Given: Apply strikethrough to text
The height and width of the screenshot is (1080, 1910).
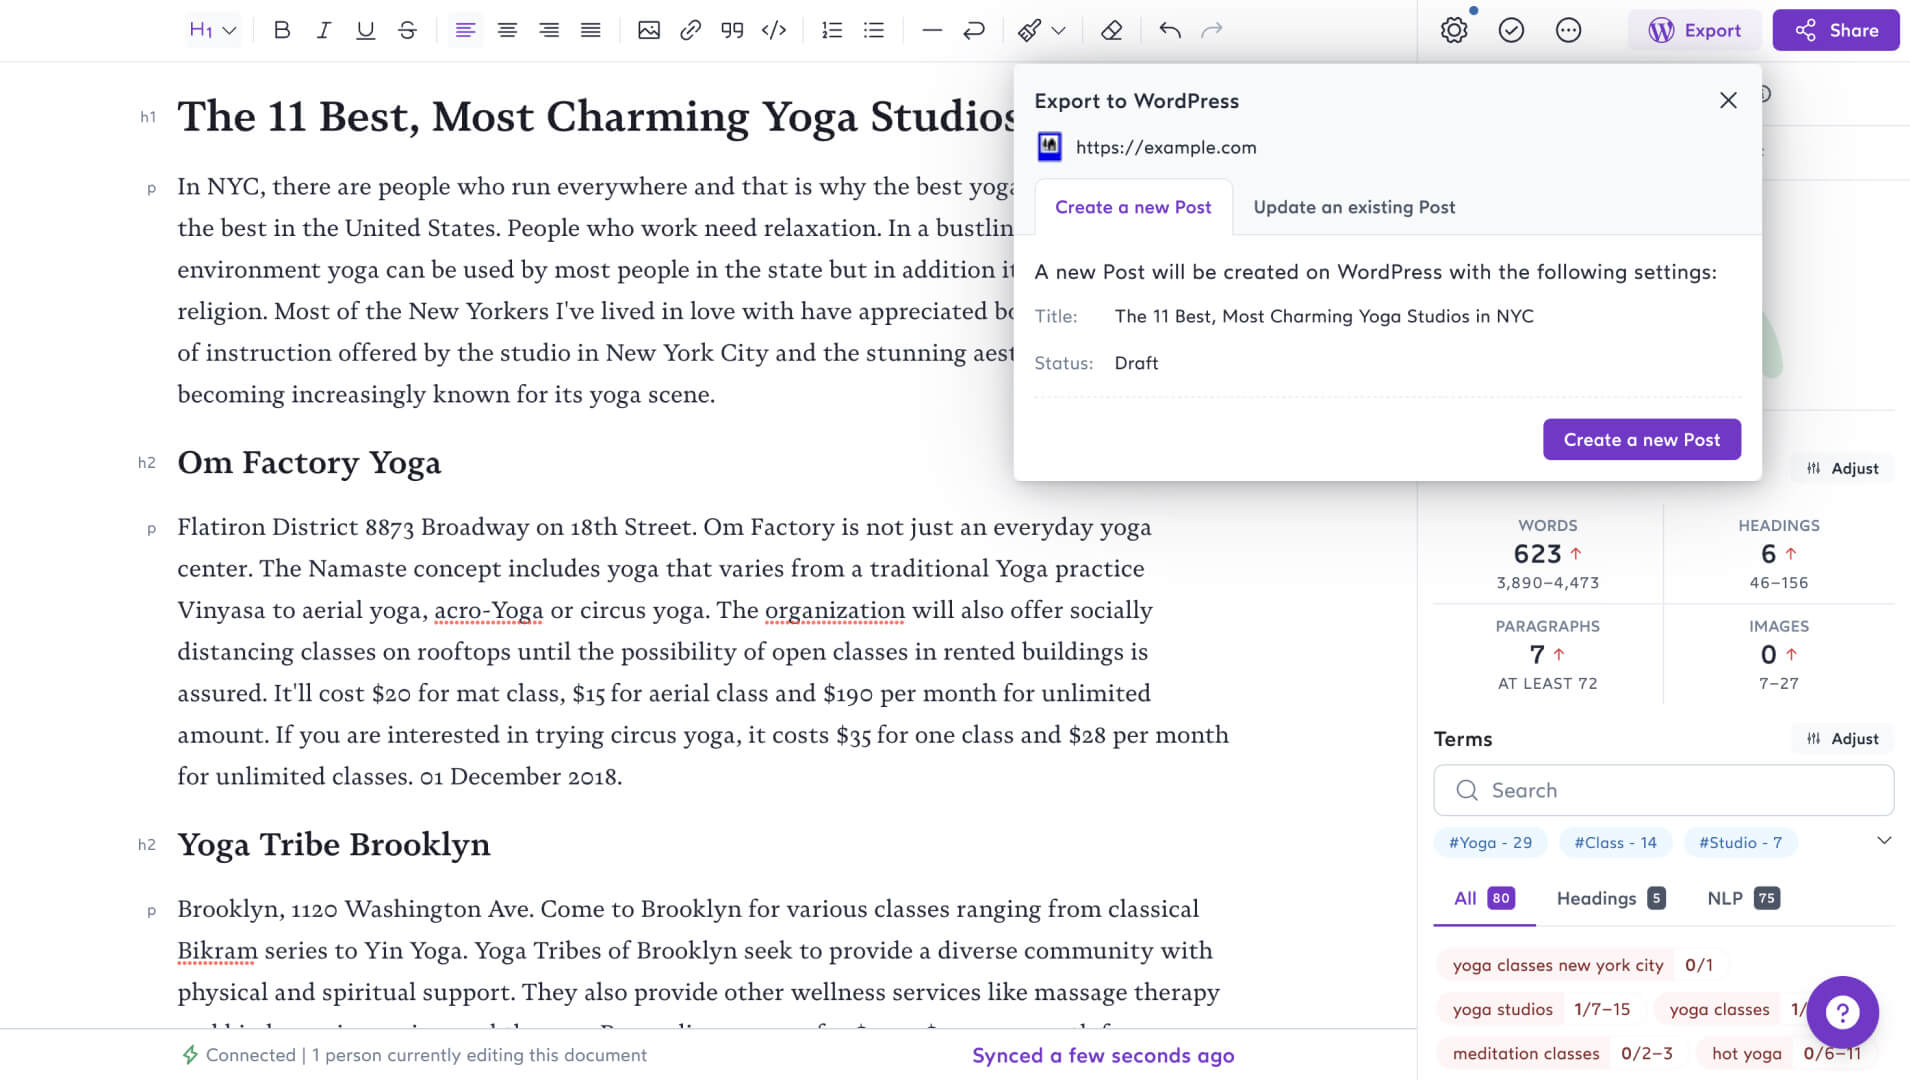Looking at the screenshot, I should 406,30.
